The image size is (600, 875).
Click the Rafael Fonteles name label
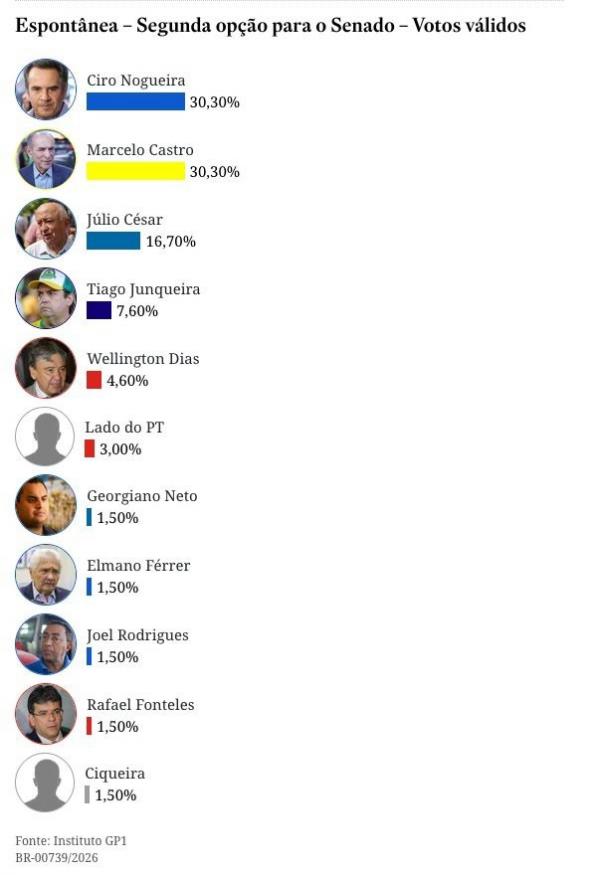(140, 705)
